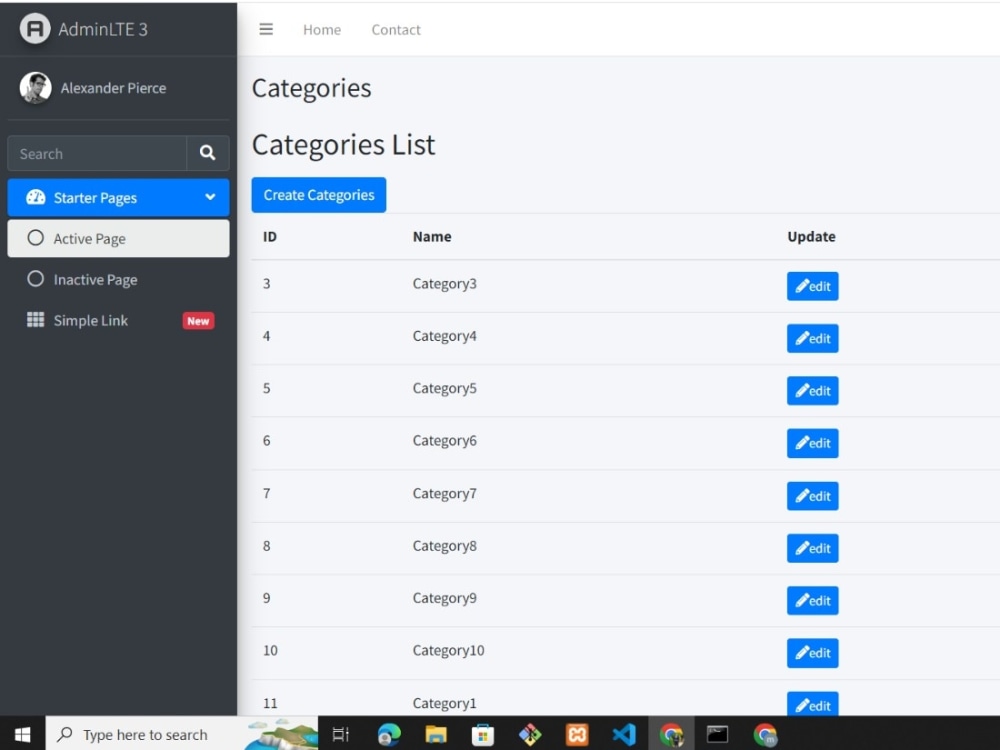Edit Category8 using its edit button
The height and width of the screenshot is (750, 1000).
[x=812, y=548]
